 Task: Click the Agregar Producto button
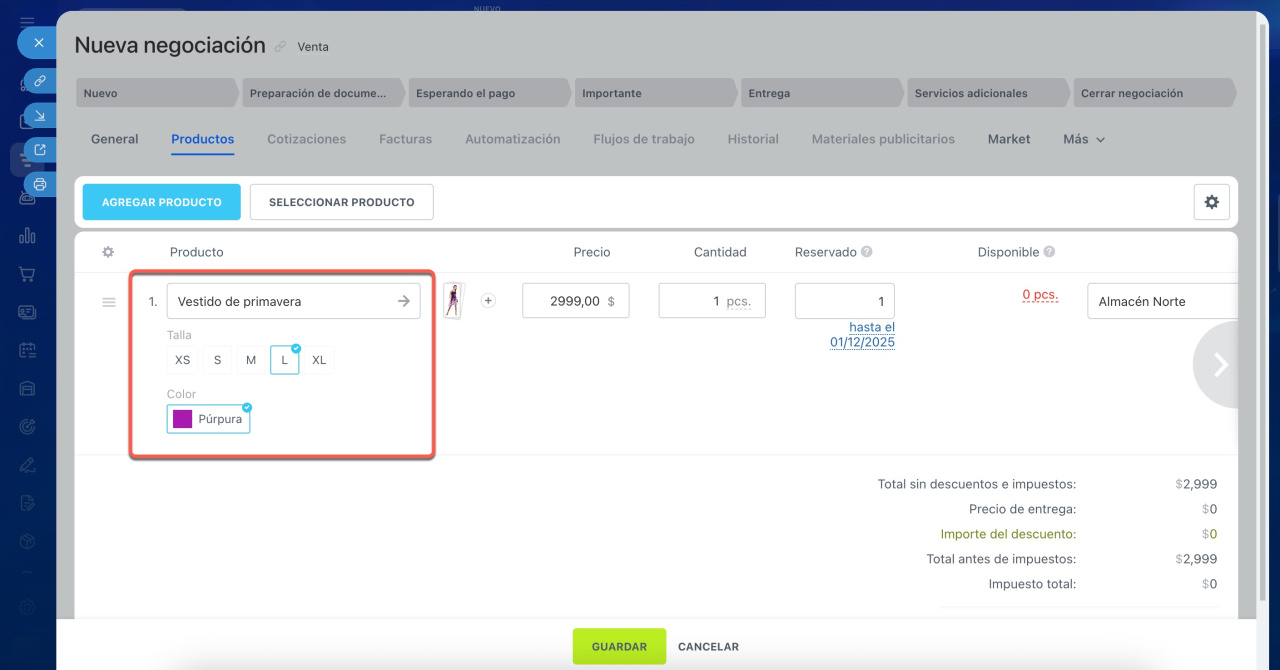162,202
